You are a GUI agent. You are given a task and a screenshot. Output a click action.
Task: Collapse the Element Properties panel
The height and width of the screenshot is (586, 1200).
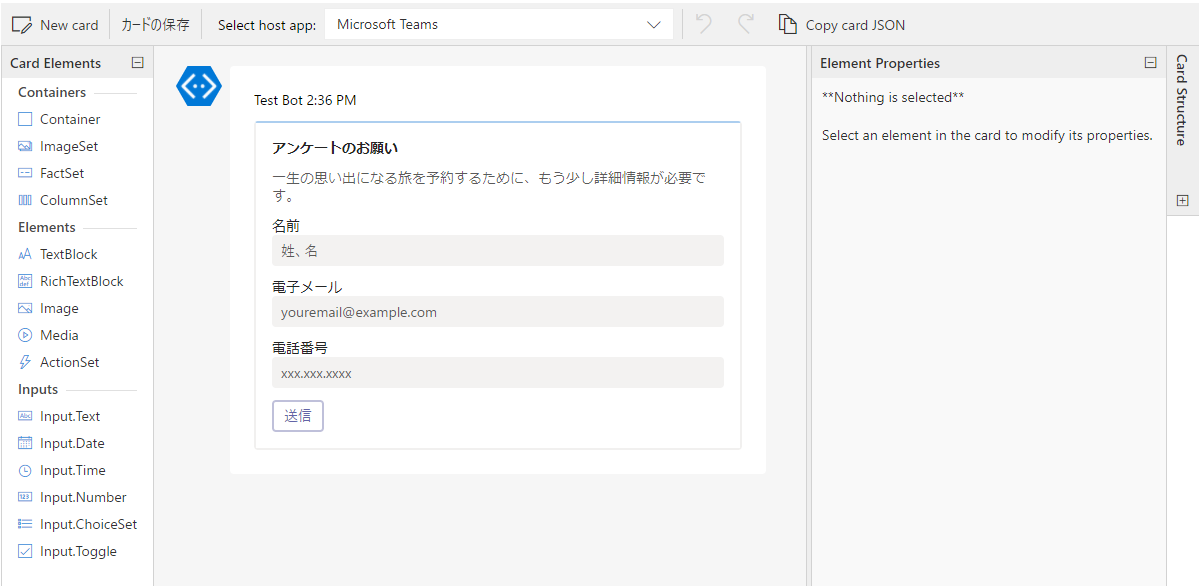point(1150,62)
